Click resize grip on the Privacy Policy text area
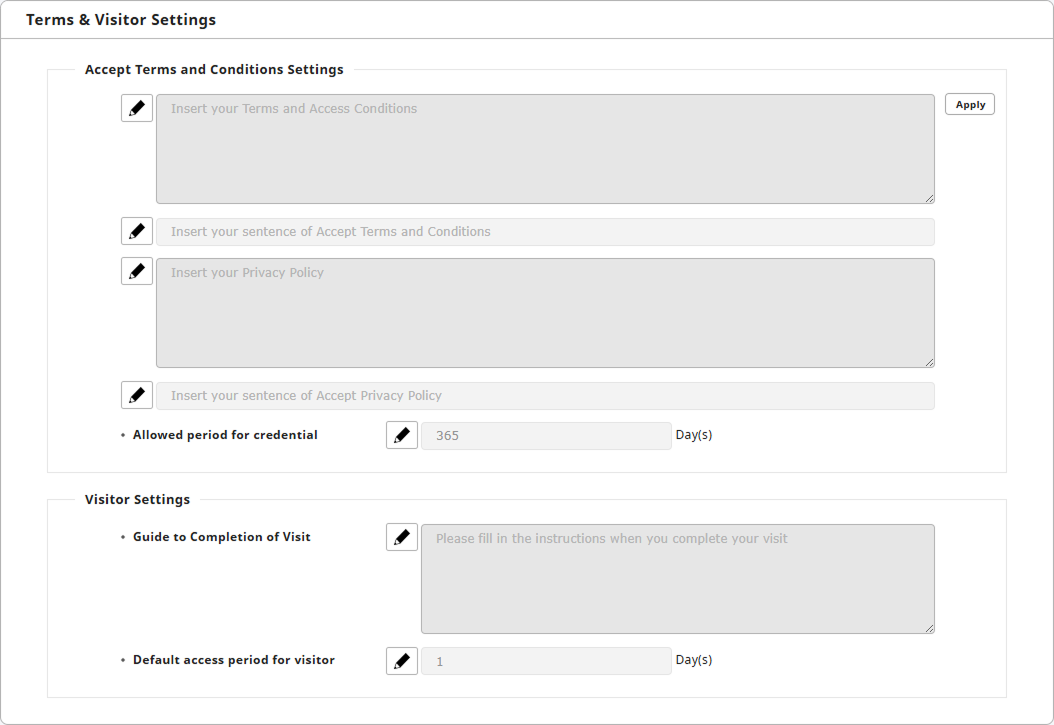1054x725 pixels. point(929,362)
